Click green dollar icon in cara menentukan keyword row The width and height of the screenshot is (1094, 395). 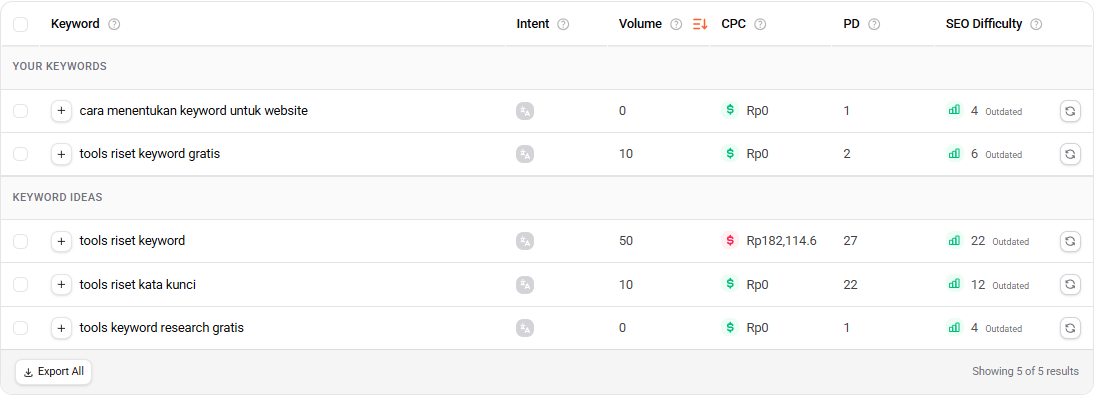pos(730,110)
